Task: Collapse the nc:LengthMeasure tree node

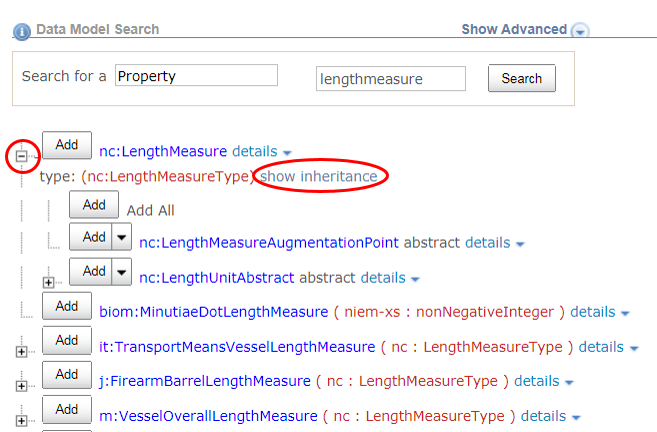Action: click(21, 156)
